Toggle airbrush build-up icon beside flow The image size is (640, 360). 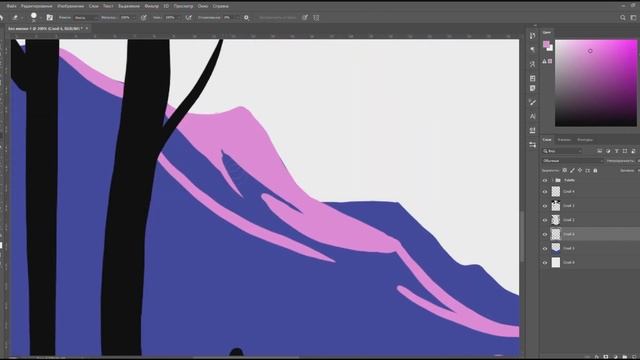tap(189, 18)
